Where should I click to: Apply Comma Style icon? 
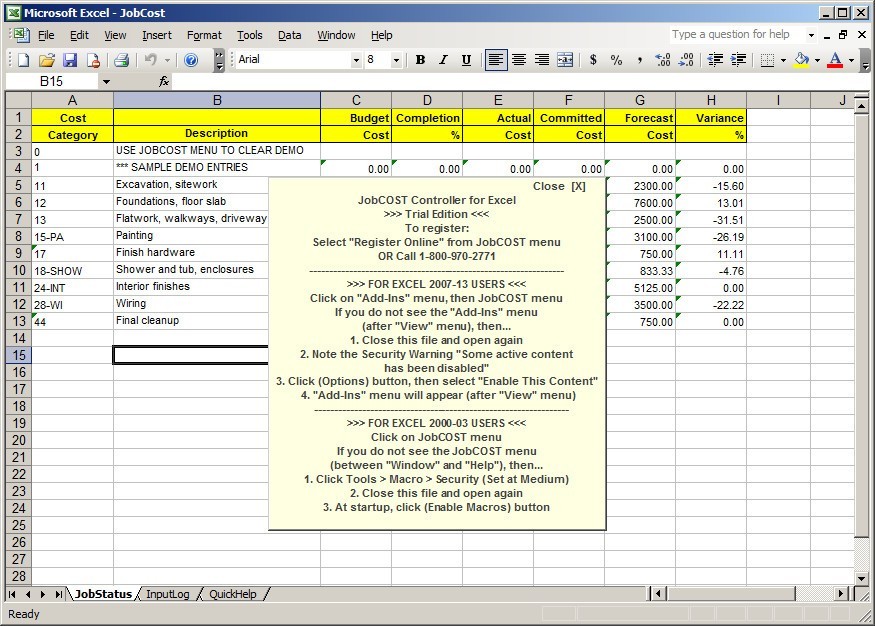[x=640, y=60]
